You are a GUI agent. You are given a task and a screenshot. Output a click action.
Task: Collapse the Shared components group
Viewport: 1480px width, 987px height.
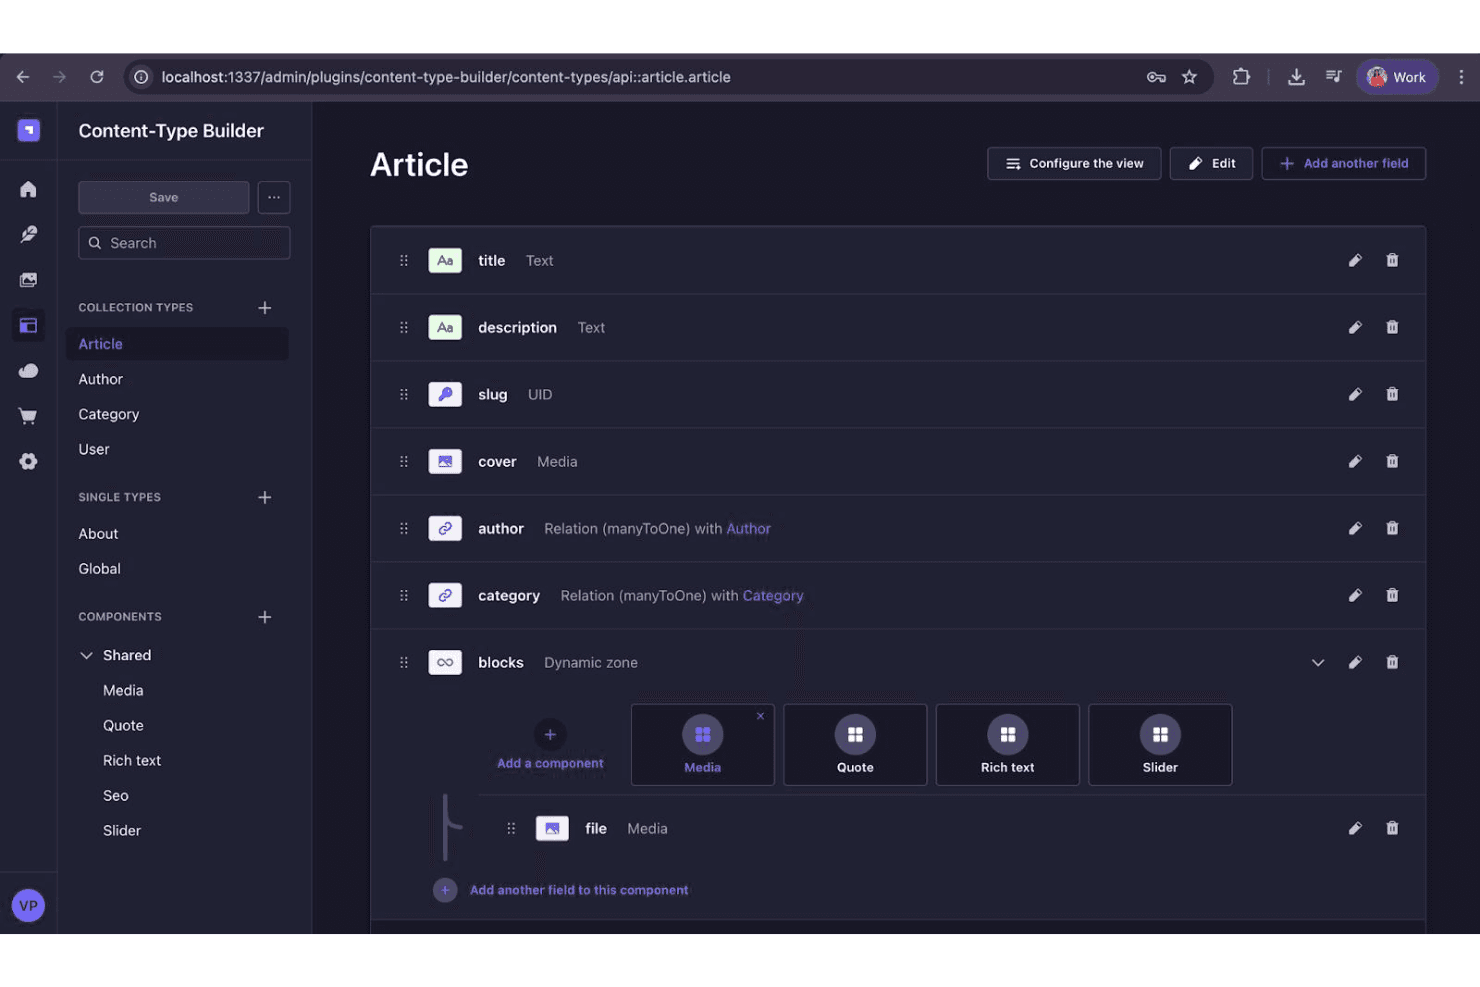click(86, 655)
